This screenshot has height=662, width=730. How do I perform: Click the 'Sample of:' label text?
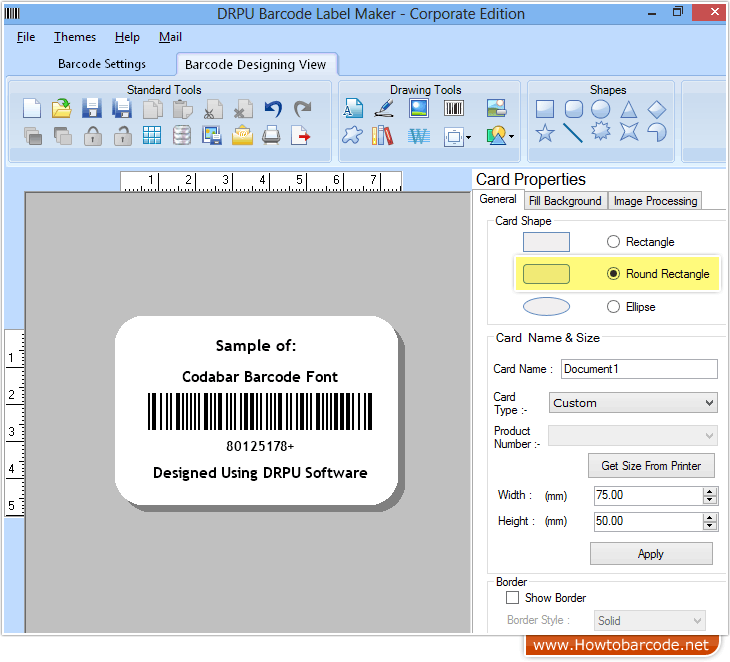click(256, 345)
